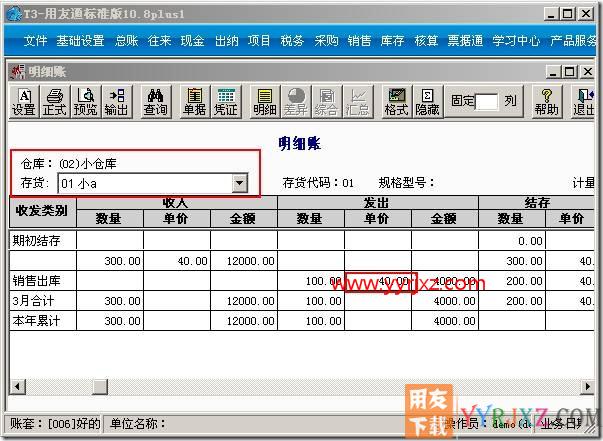Viewport: 603px width, 441px height.
Task: Click the T3 application logo icon
Action: pyautogui.click(x=14, y=15)
